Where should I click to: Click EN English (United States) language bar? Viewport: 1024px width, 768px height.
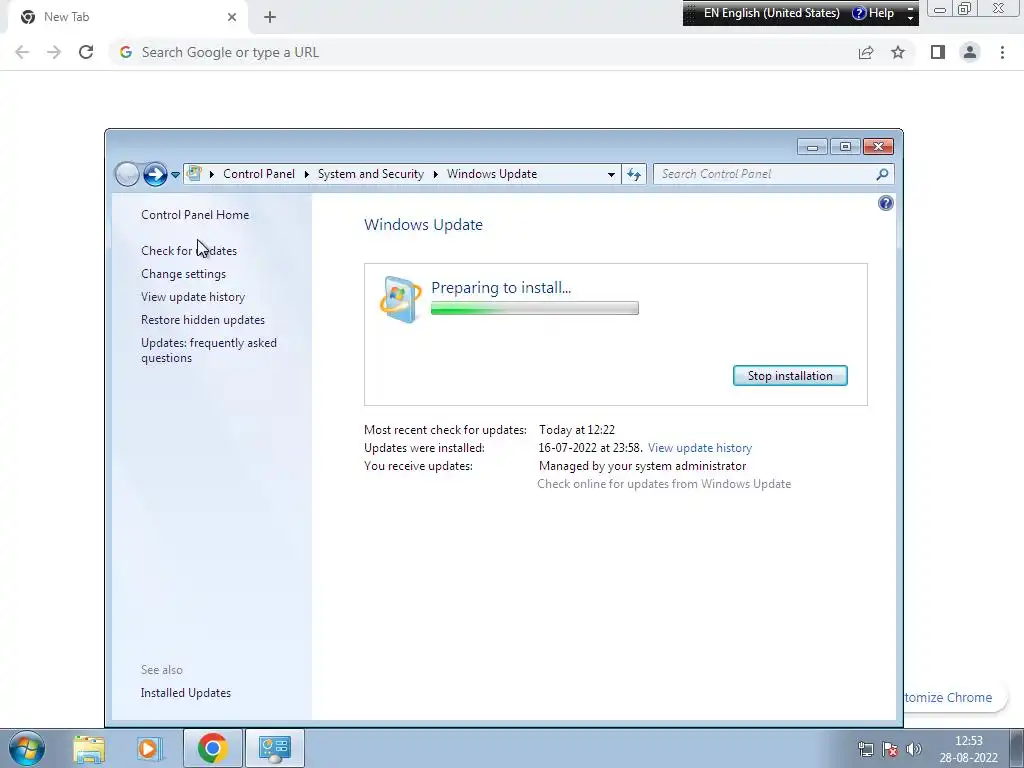tap(771, 13)
